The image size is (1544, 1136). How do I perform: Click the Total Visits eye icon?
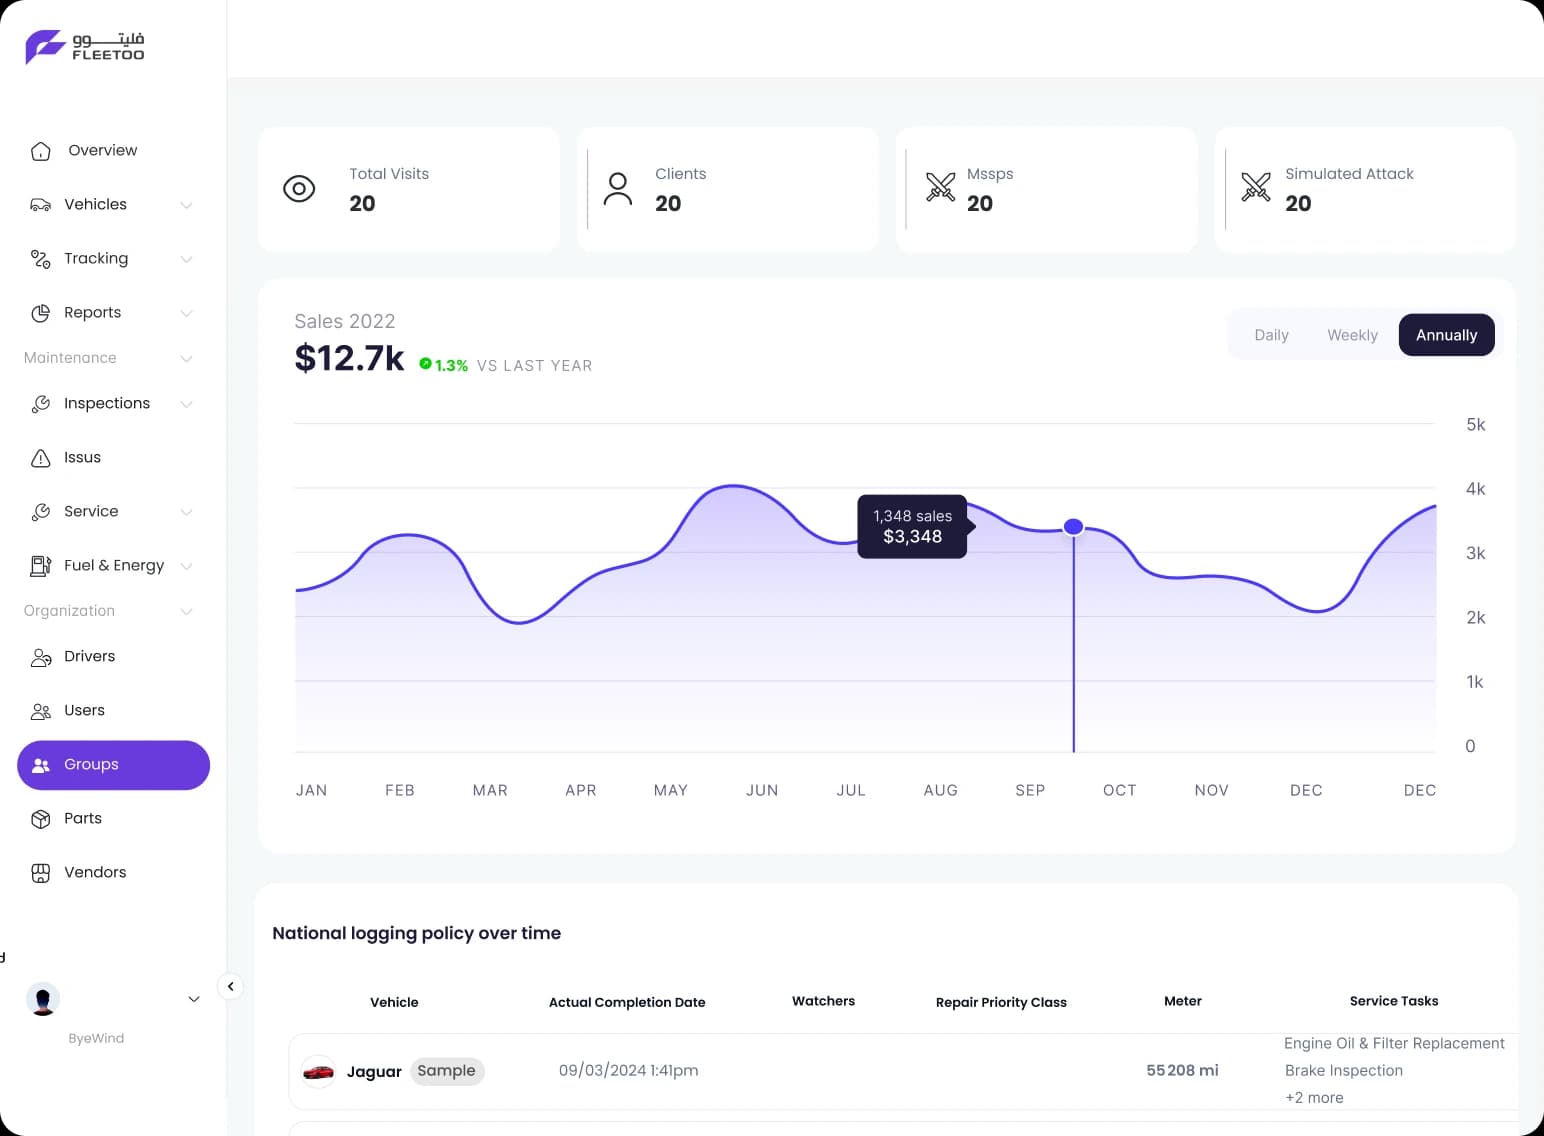[x=299, y=189]
